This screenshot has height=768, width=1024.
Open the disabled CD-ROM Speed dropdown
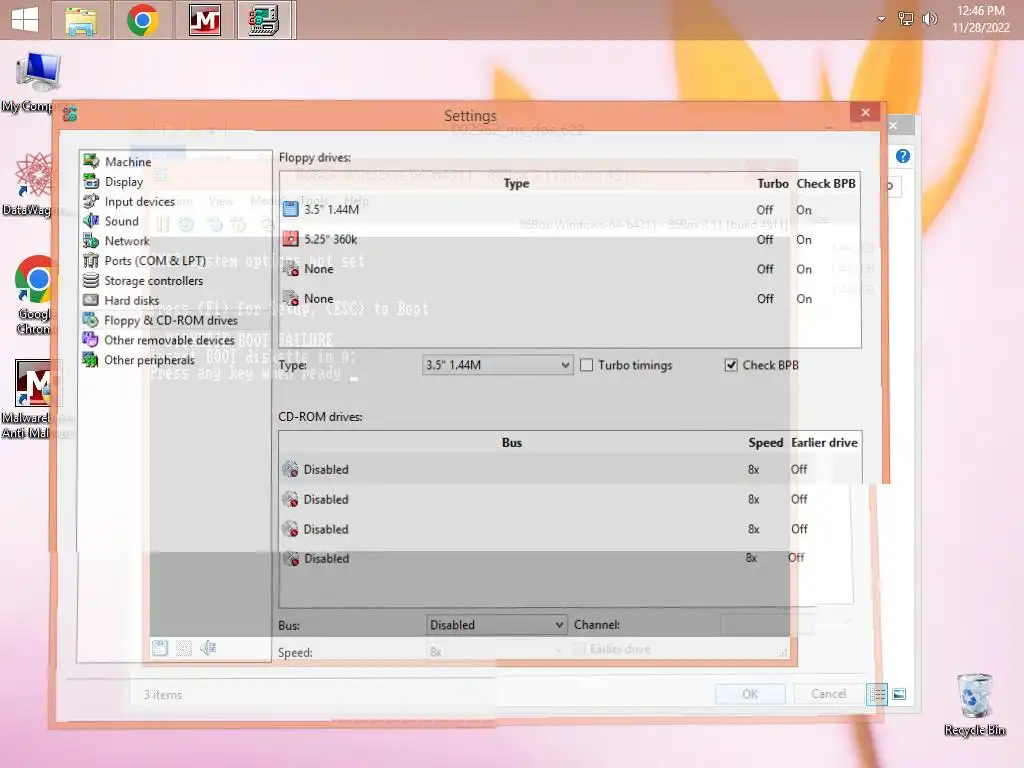point(495,651)
